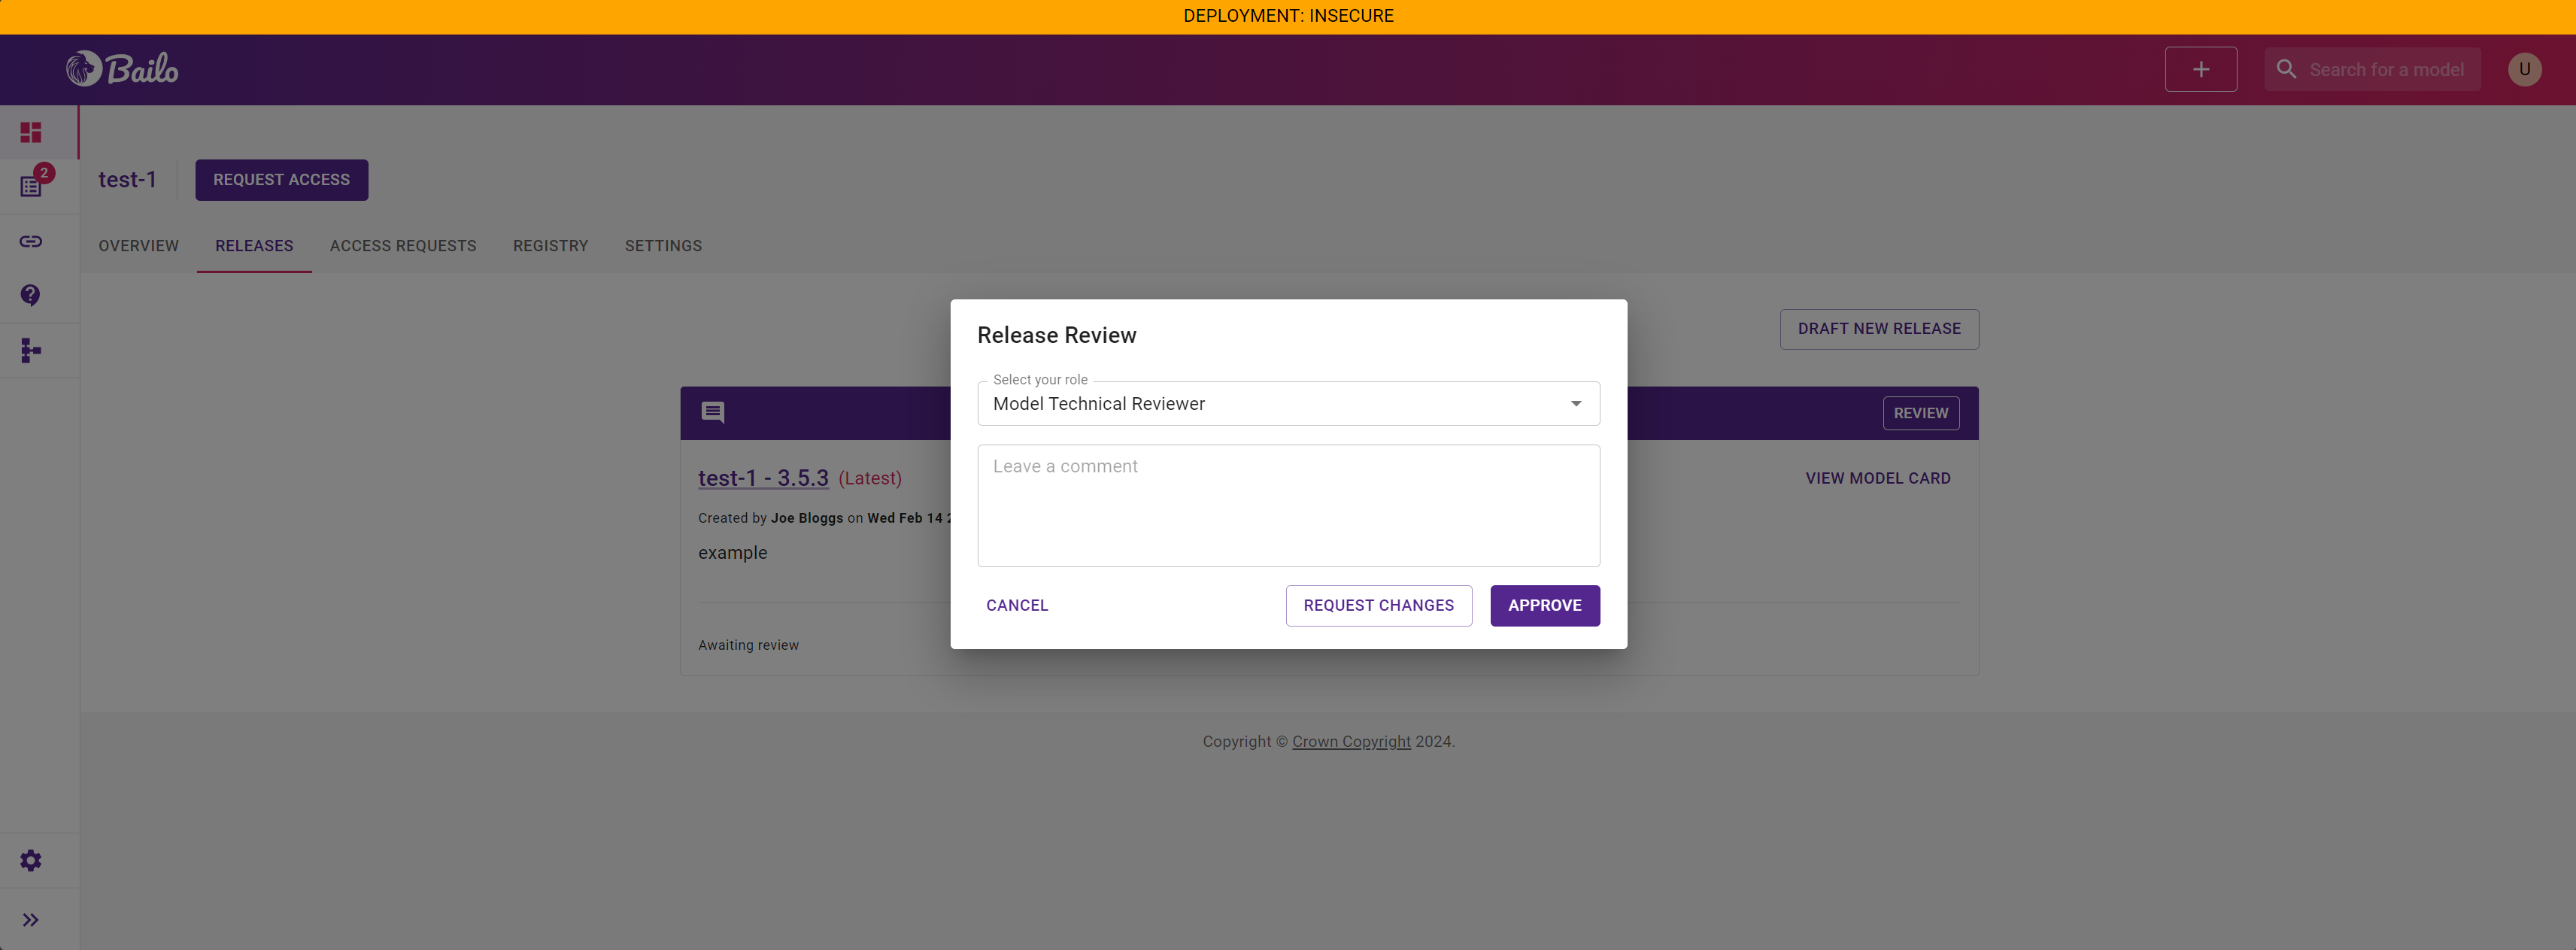Screen dimensions: 2576x950
Task: Open the help question mark icon
Action: (x=31, y=295)
